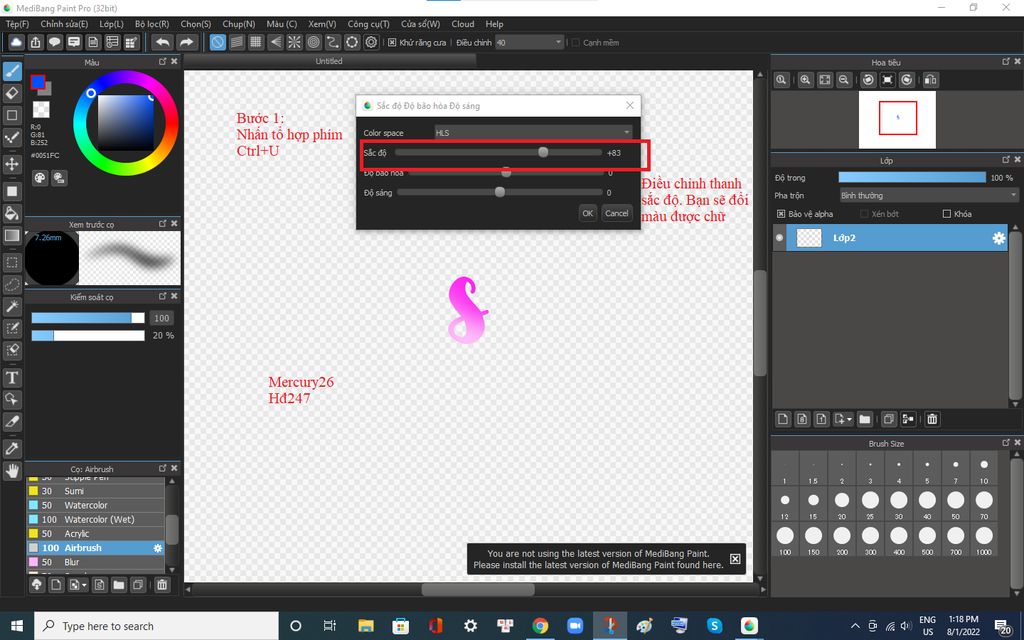The height and width of the screenshot is (640, 1024).
Task: Select the Gradient tool
Action: [12, 236]
